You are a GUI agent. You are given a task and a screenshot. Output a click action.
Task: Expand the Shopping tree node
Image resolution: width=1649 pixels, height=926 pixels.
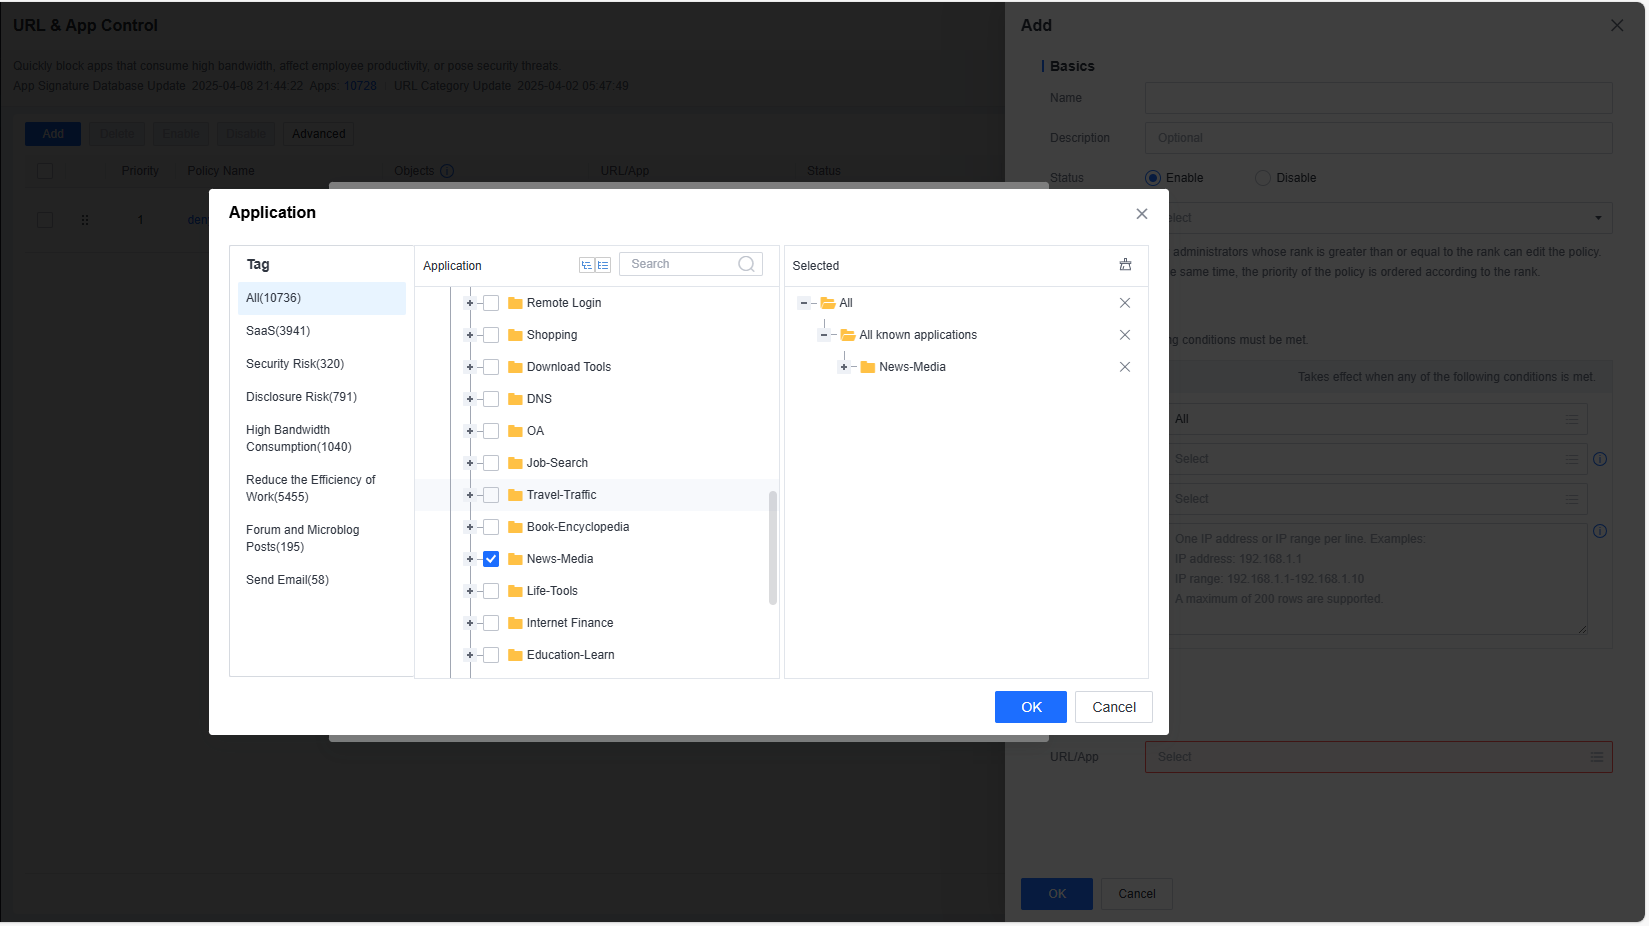click(470, 335)
